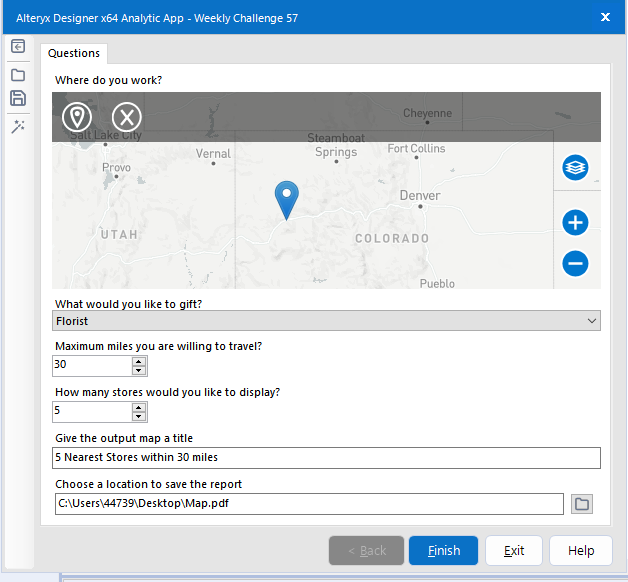This screenshot has width=628, height=582.
Task: Click the save sidebar icon
Action: (18, 98)
